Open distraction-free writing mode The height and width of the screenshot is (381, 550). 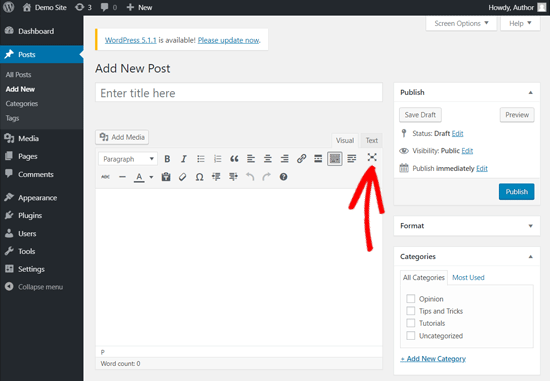coord(372,157)
